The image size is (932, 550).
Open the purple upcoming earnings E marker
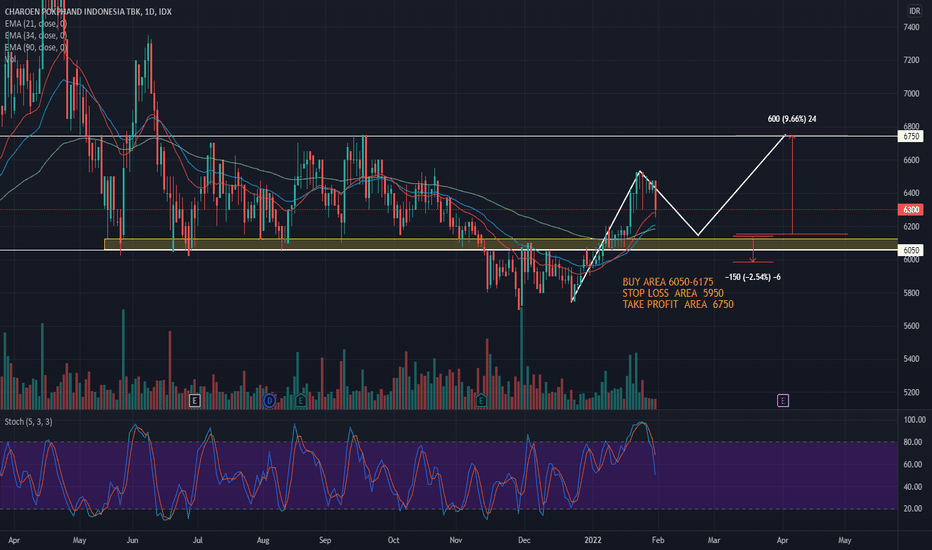coord(783,401)
